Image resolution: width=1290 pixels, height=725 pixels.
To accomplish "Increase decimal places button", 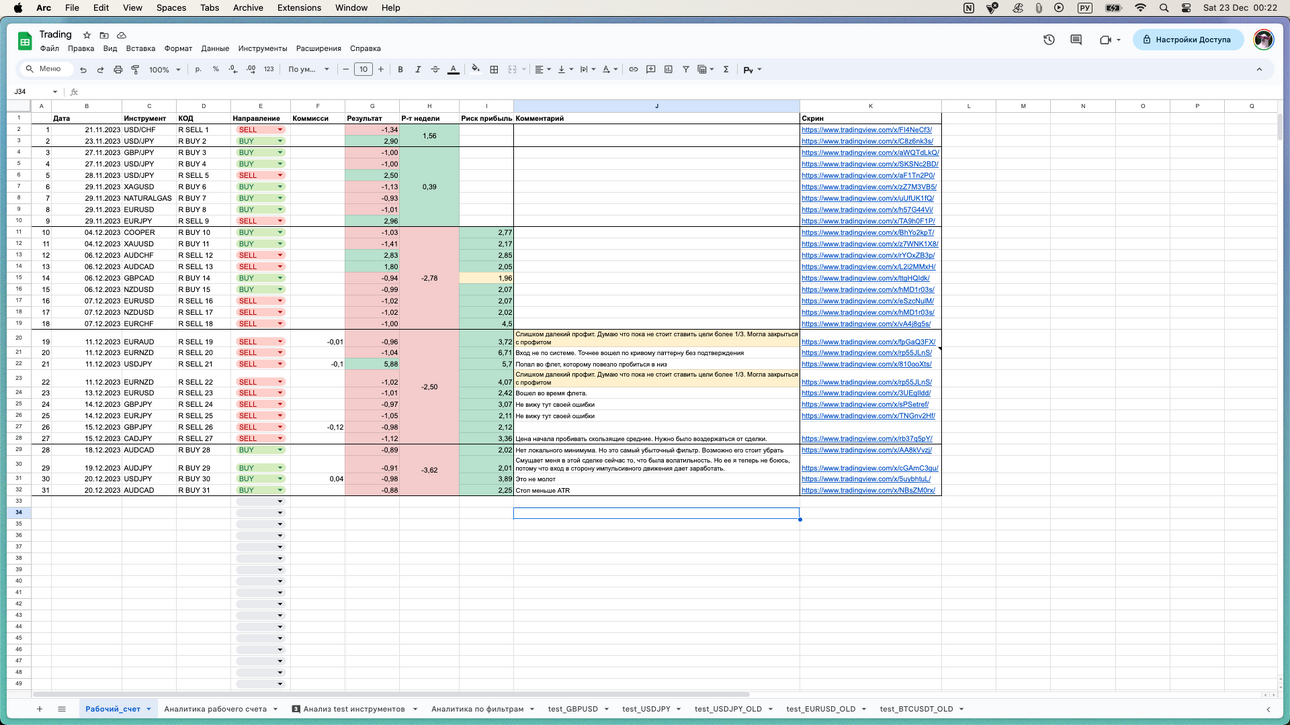I will 250,70.
